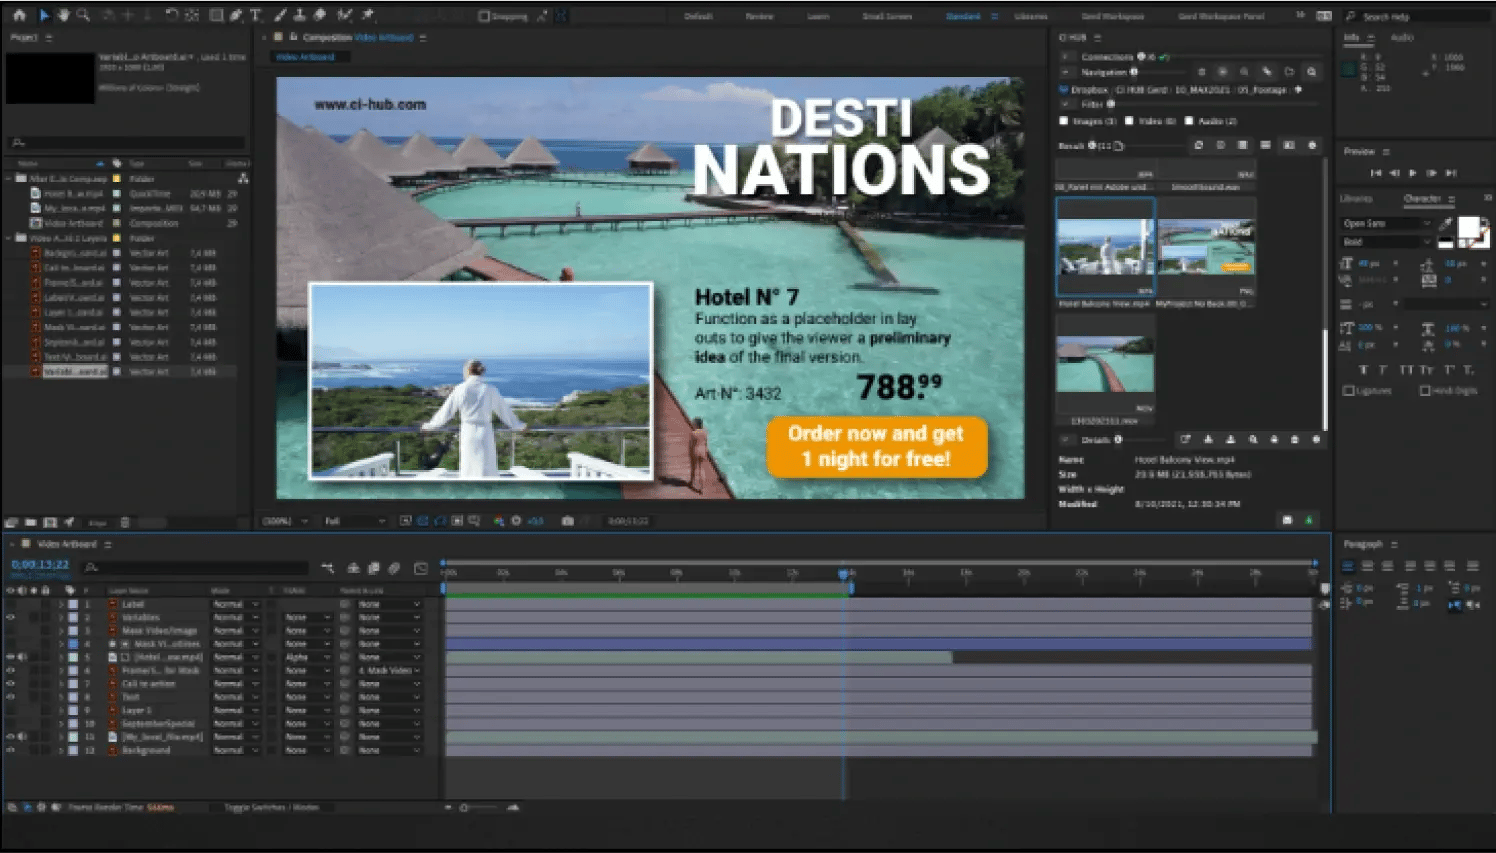Open the Audio panel tab
This screenshot has height=853, width=1496.
tap(1403, 37)
